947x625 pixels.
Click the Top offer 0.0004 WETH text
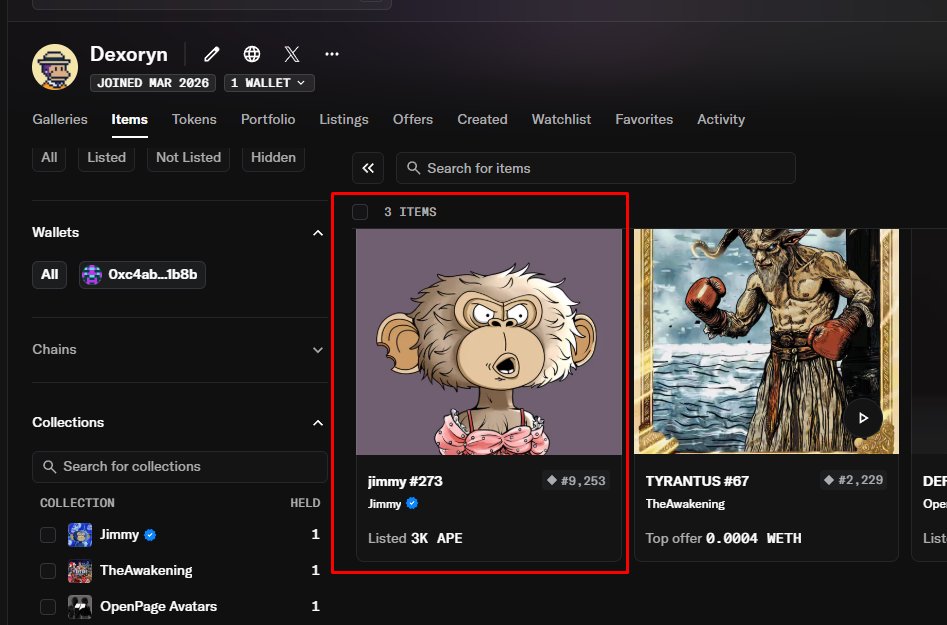(724, 538)
